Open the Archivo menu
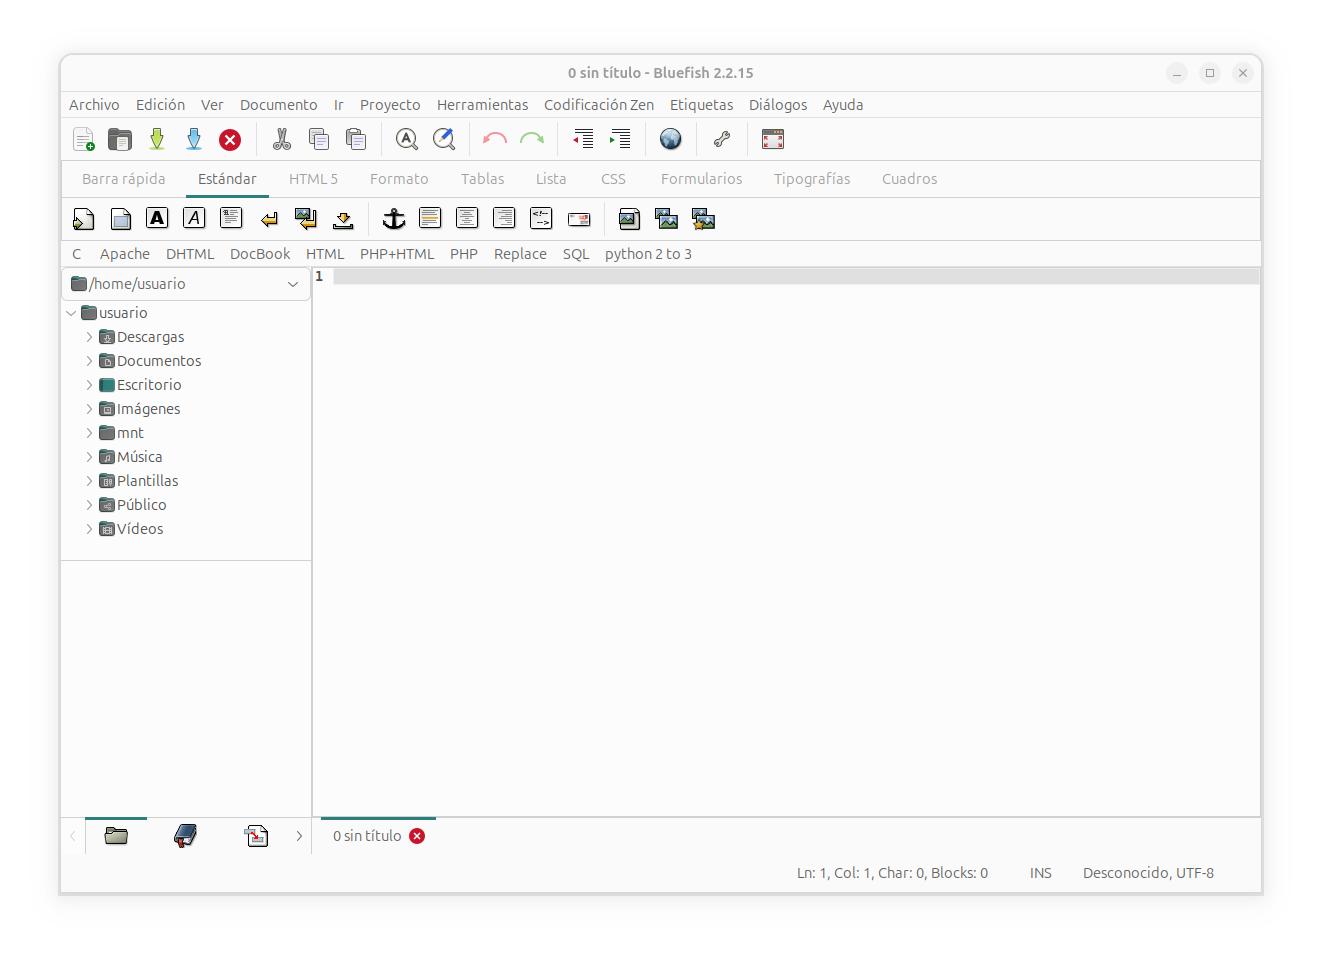 pos(94,105)
